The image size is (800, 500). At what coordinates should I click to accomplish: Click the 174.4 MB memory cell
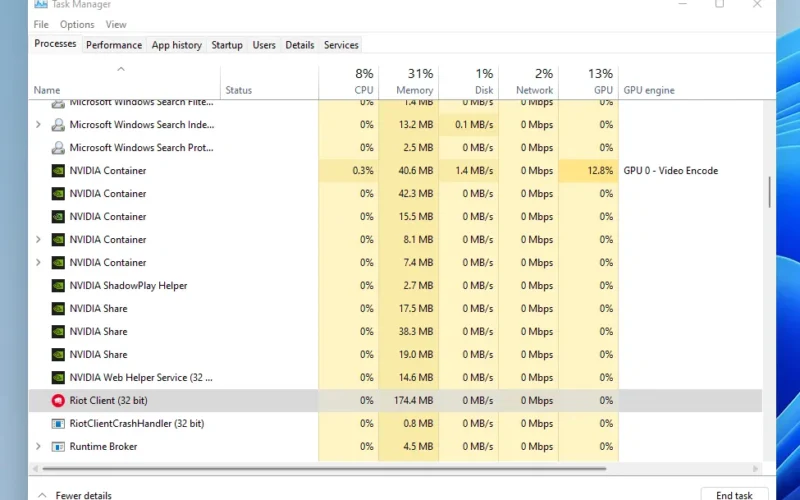(x=409, y=401)
